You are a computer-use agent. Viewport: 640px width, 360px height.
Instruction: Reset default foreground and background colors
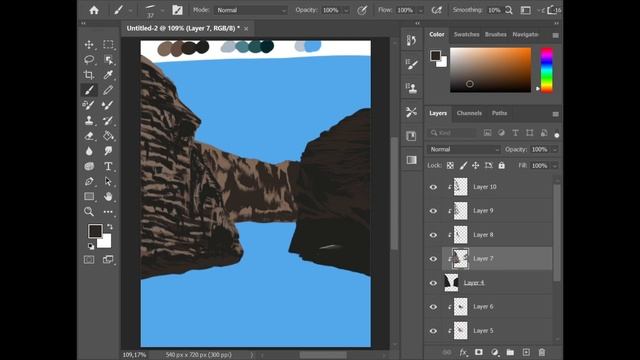(x=91, y=246)
